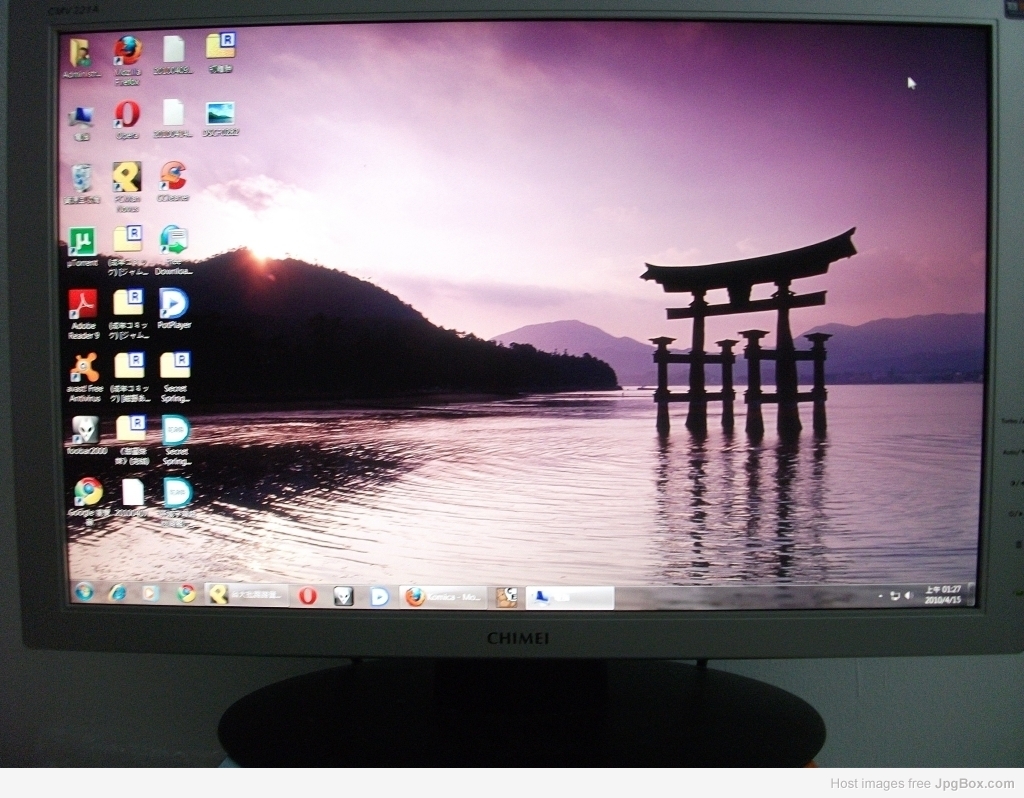Open the Recycle Bin on the desktop

click(82, 178)
